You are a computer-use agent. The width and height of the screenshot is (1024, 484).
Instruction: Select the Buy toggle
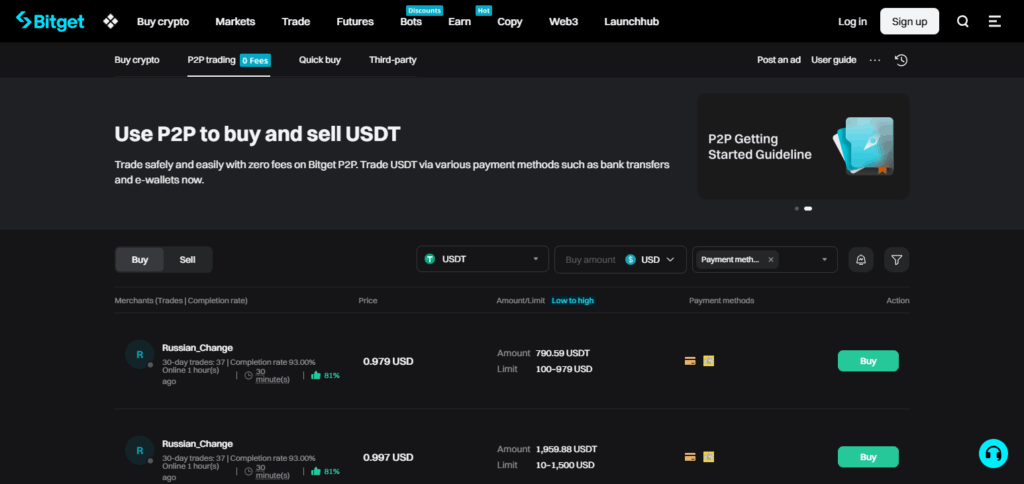click(x=140, y=259)
